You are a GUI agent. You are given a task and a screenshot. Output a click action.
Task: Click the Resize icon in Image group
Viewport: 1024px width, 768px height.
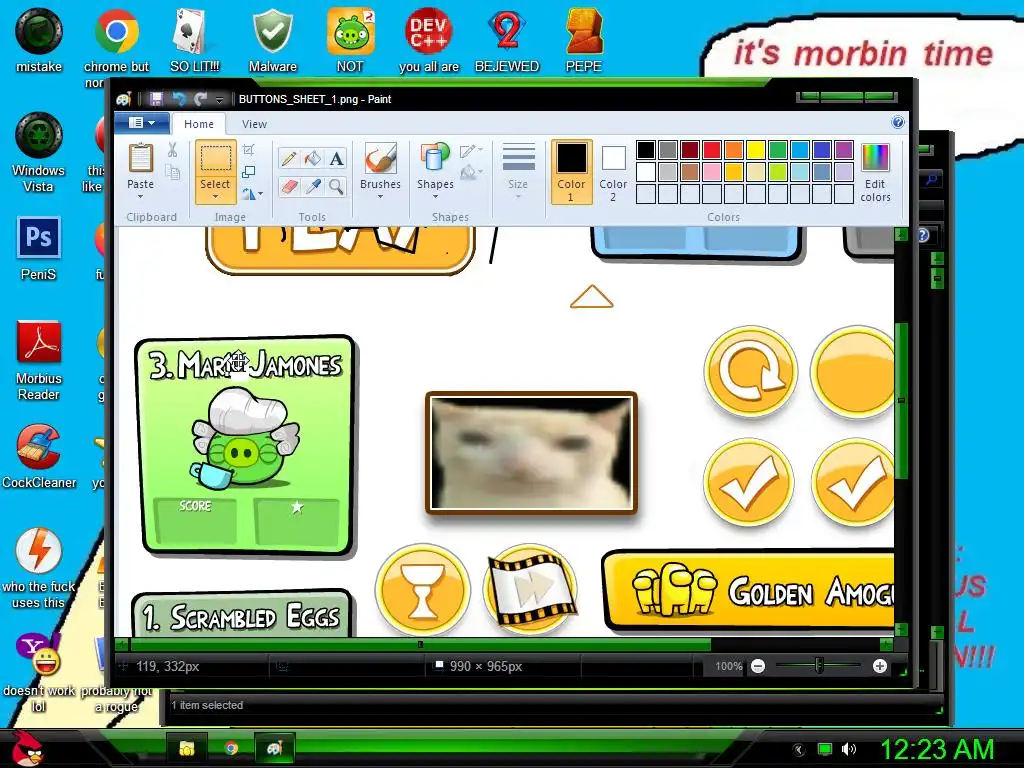[x=249, y=172]
